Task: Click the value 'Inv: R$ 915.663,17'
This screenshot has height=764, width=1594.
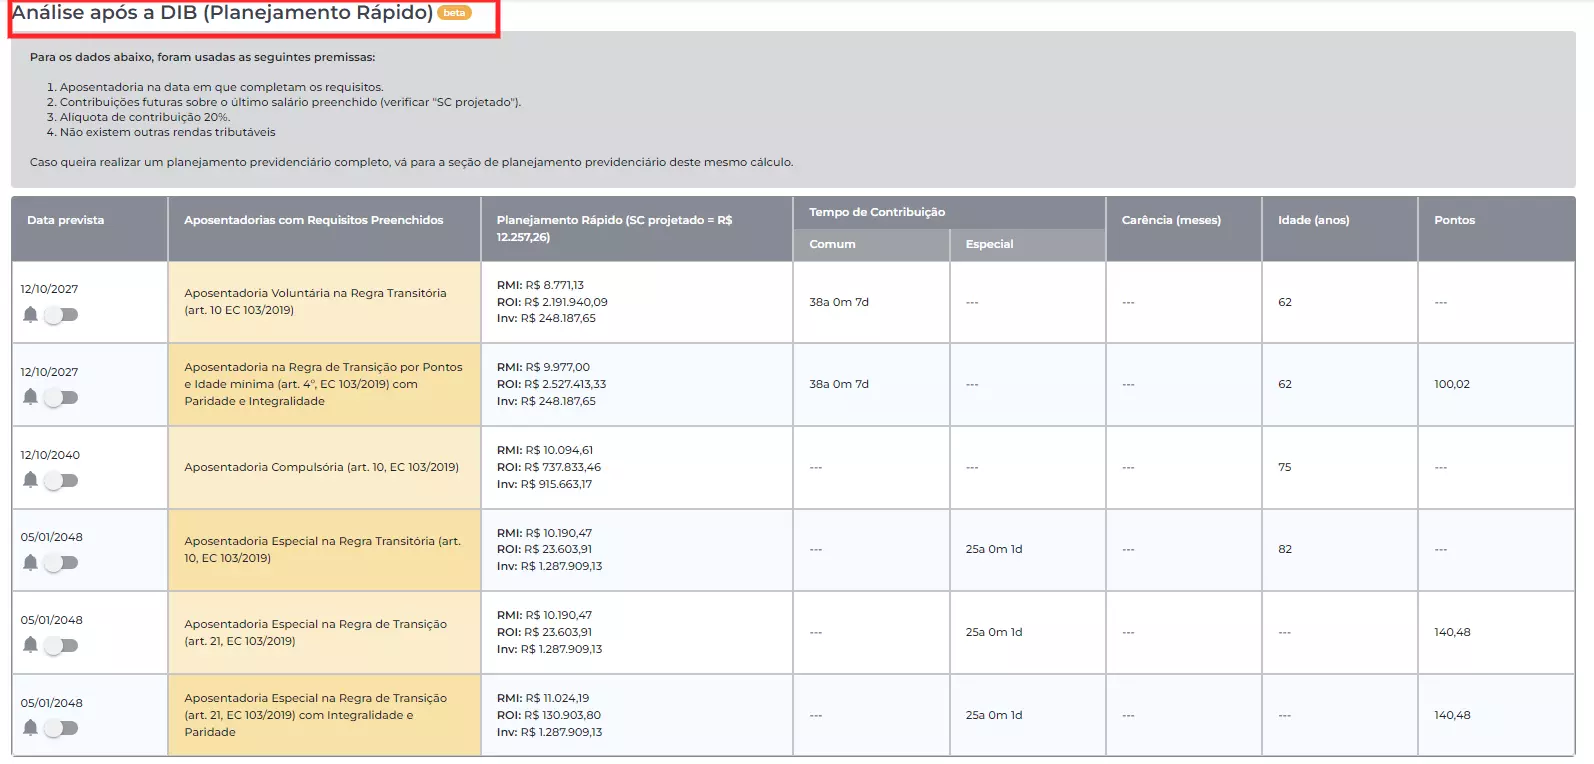Action: 544,484
